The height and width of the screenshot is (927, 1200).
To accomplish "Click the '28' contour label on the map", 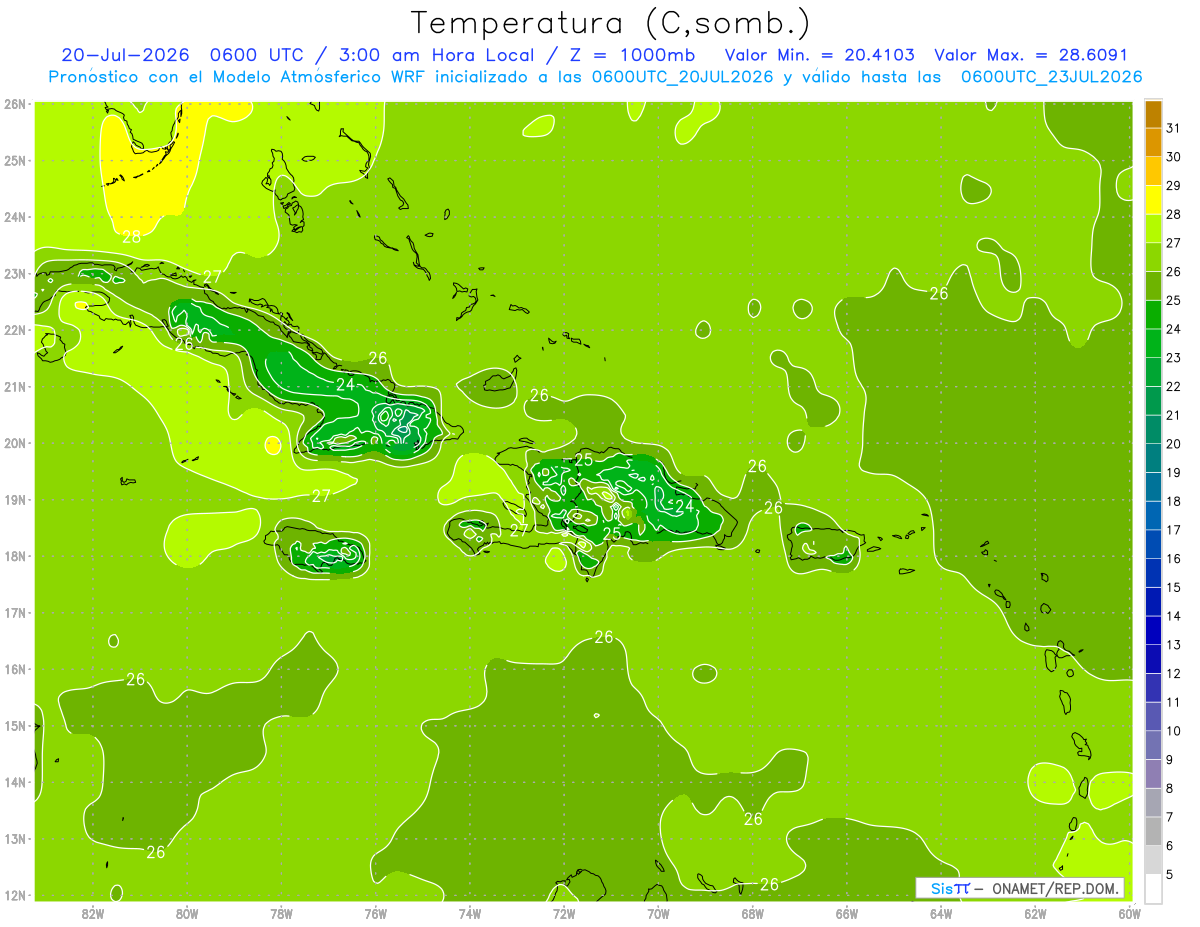I will click(131, 237).
